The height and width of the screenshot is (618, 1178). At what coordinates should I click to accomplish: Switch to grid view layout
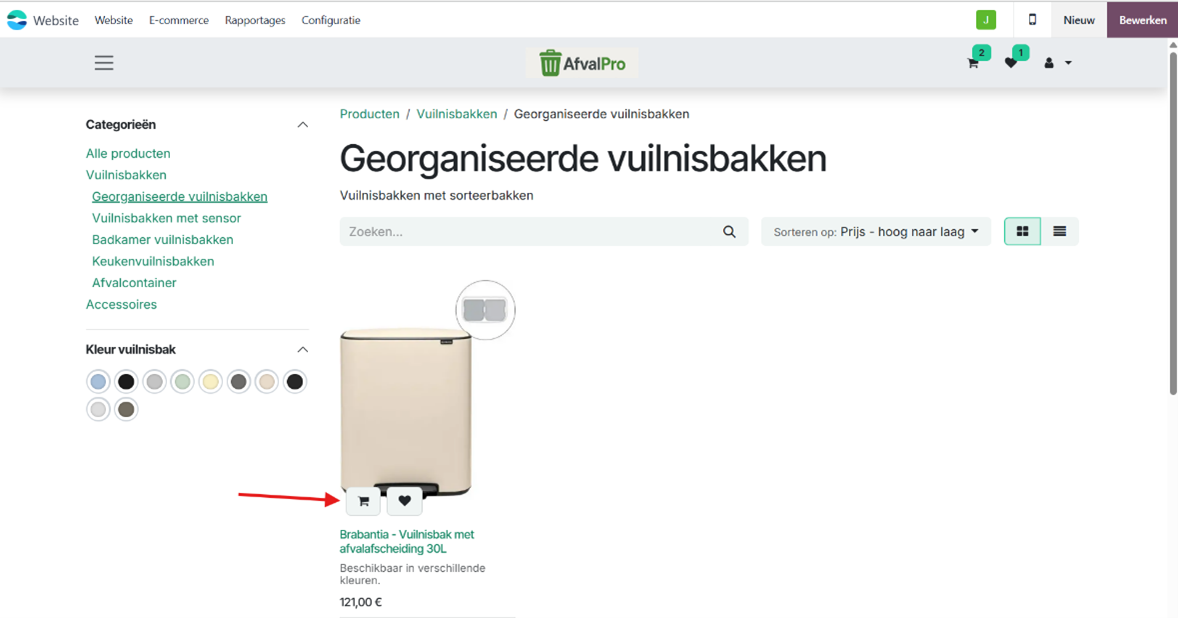pos(1022,232)
